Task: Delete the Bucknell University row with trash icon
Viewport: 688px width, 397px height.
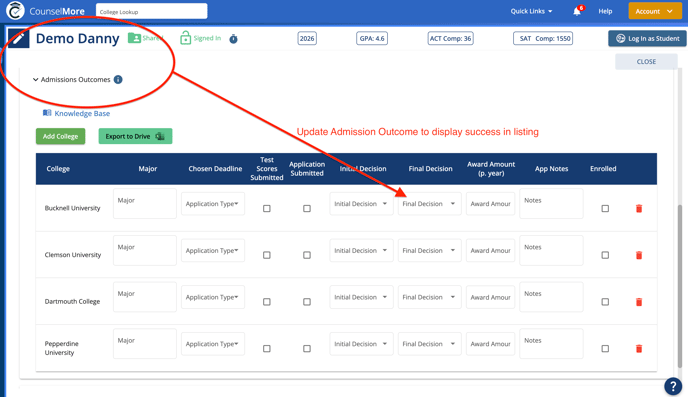Action: (x=639, y=208)
